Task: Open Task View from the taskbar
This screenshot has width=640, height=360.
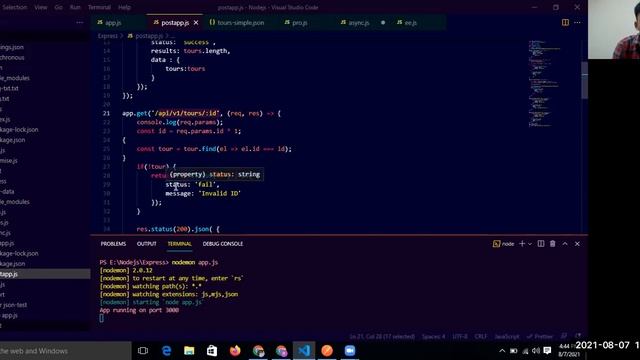Action: (x=143, y=351)
